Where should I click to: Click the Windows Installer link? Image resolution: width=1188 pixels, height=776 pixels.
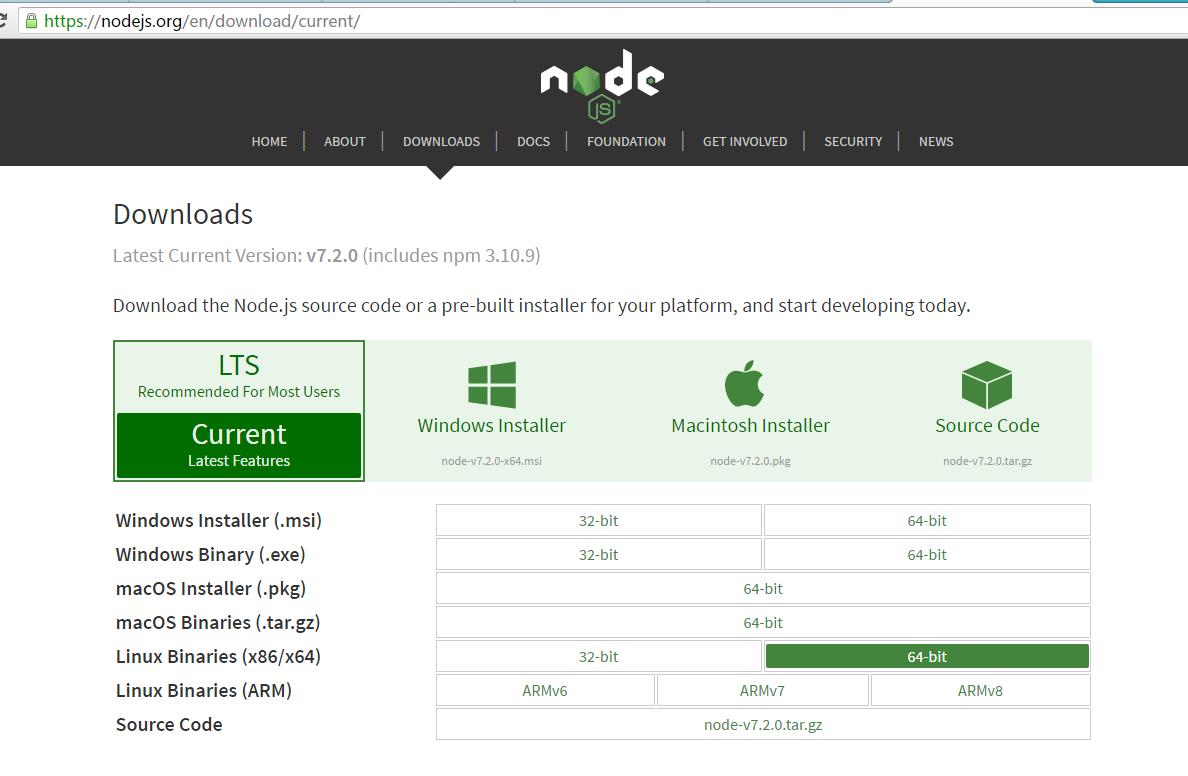[492, 426]
